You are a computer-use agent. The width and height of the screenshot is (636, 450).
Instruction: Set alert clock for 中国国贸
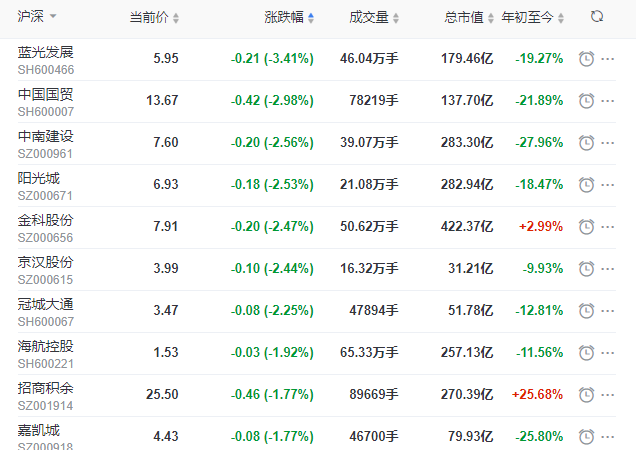586,101
